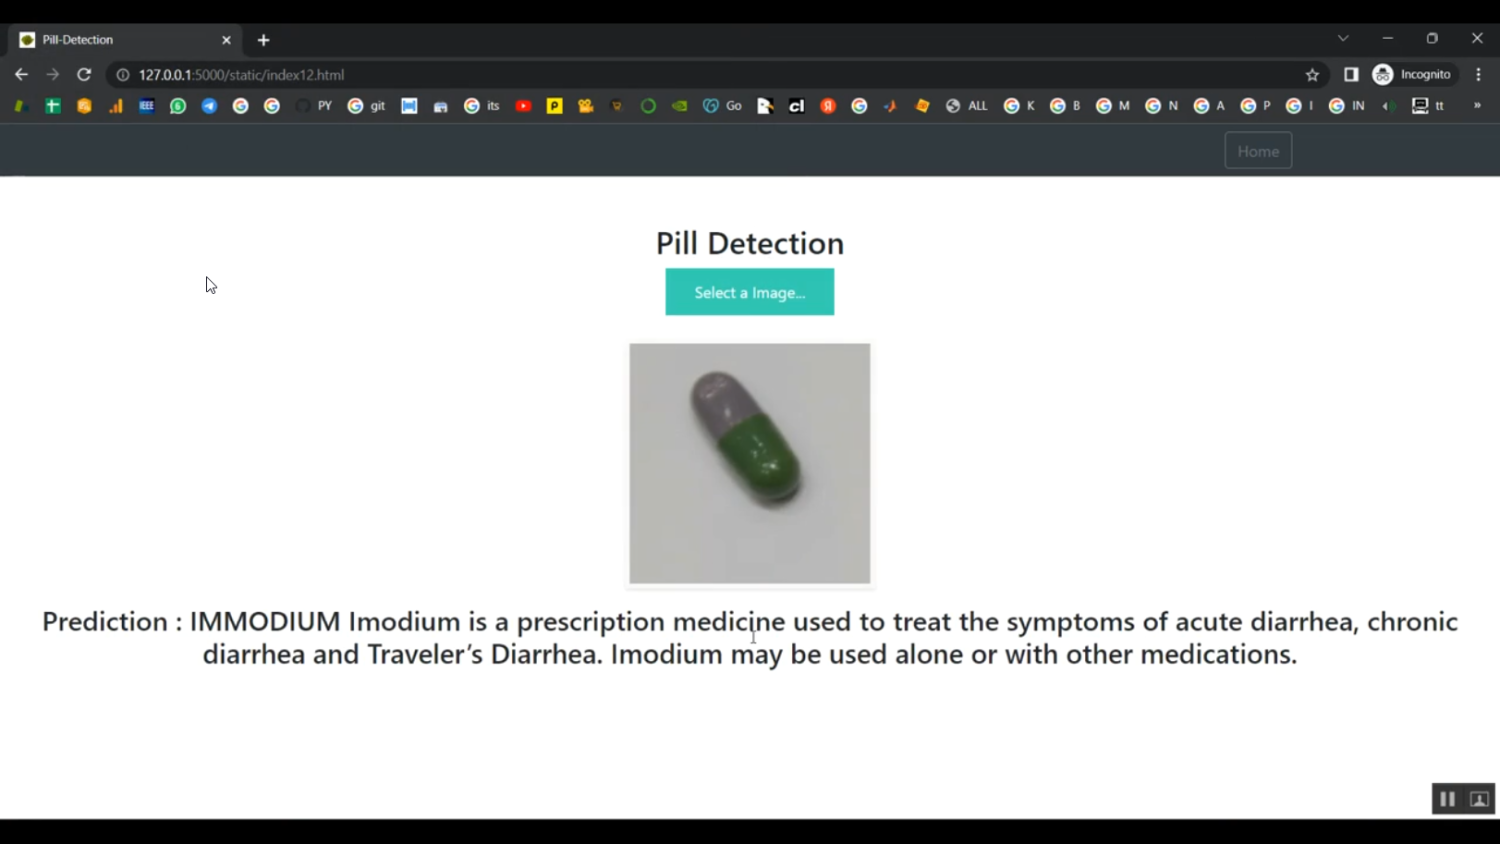Screen dimensions: 1500x844
Task: Select the Pill-Detection tab
Action: click(125, 40)
